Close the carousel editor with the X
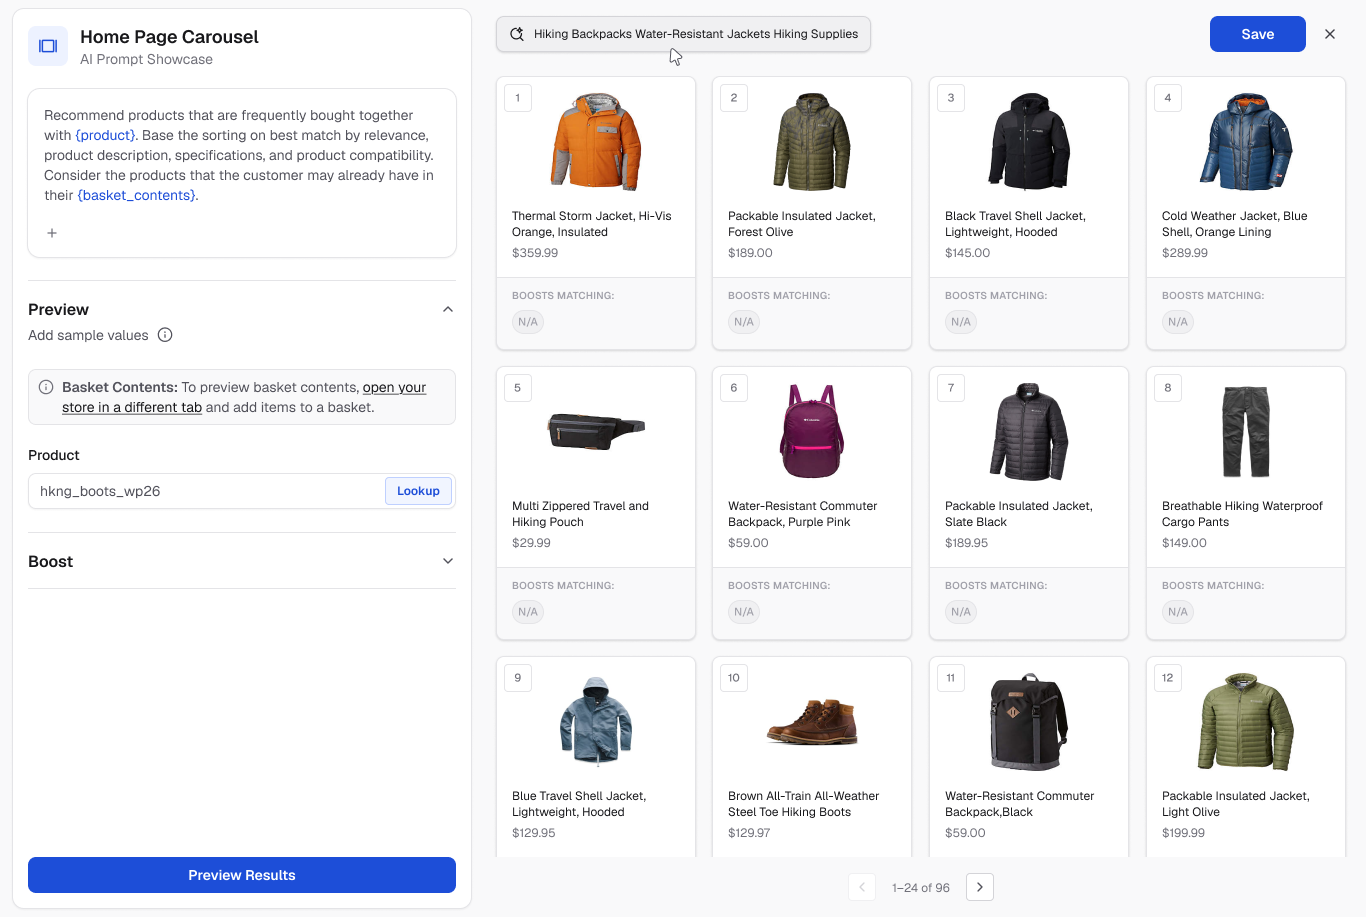The image size is (1366, 917). coord(1330,34)
